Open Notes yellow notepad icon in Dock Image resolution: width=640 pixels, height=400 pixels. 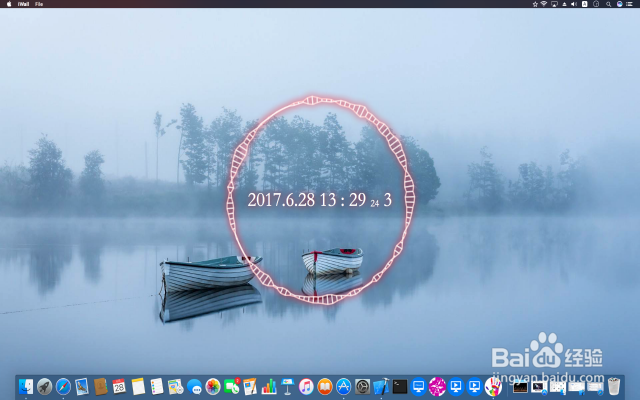point(138,386)
